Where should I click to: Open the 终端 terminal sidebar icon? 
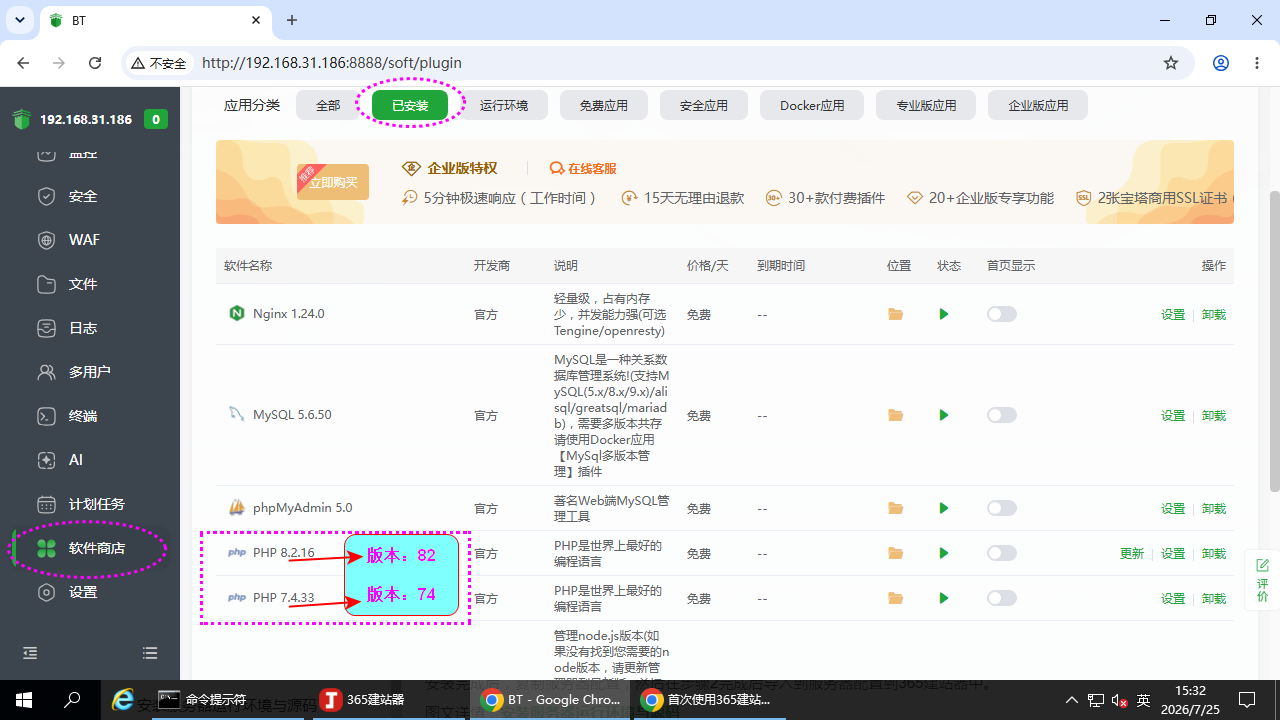coord(46,416)
